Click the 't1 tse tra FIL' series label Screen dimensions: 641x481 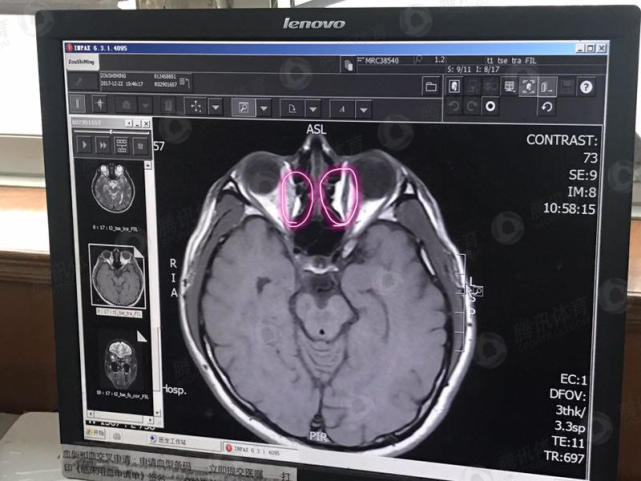(511, 60)
